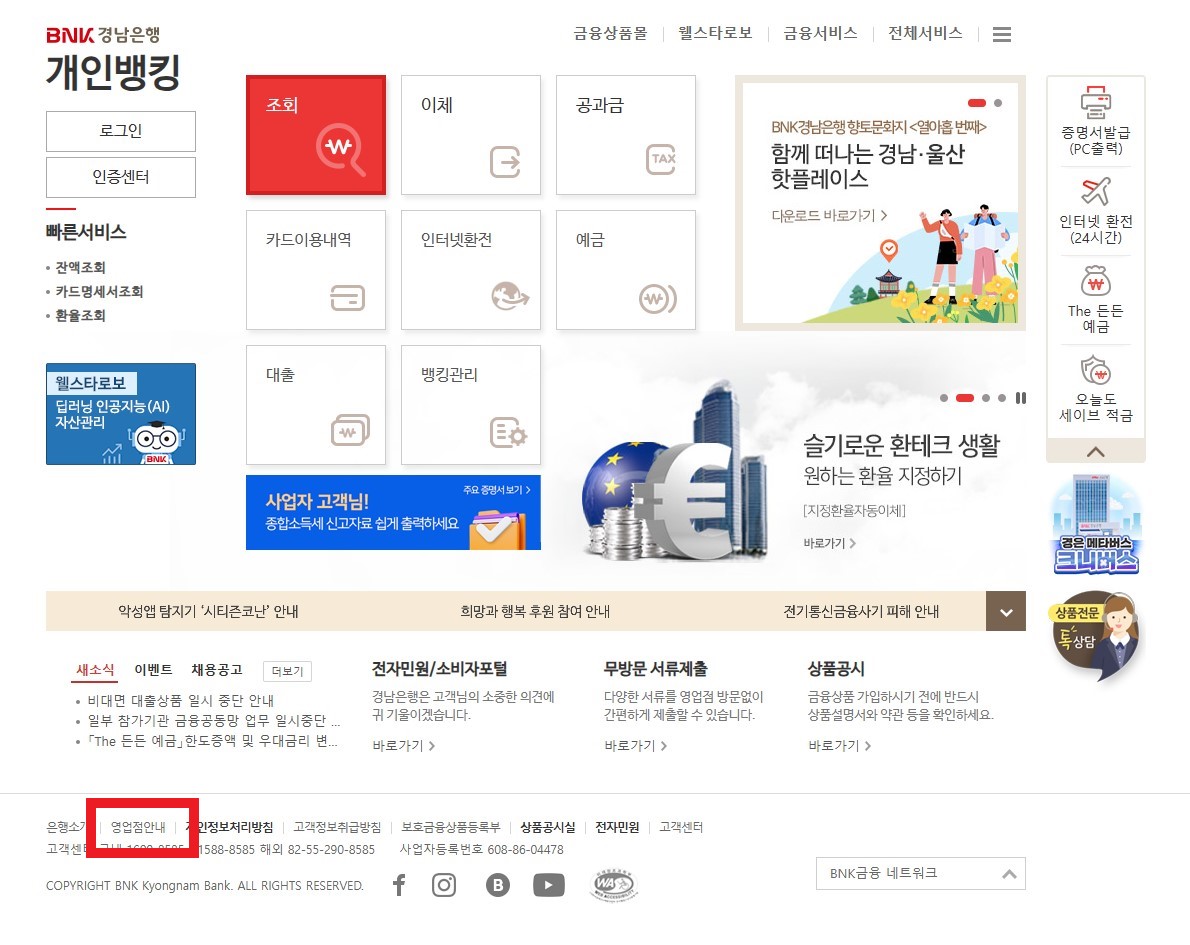
Task: Click 바로가기 under 슬기로운 환테크 생활
Action: (x=830, y=543)
